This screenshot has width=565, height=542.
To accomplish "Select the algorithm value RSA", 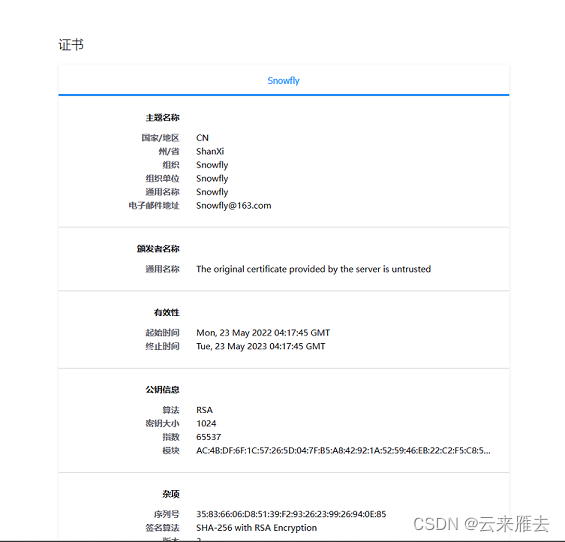I will pos(204,410).
